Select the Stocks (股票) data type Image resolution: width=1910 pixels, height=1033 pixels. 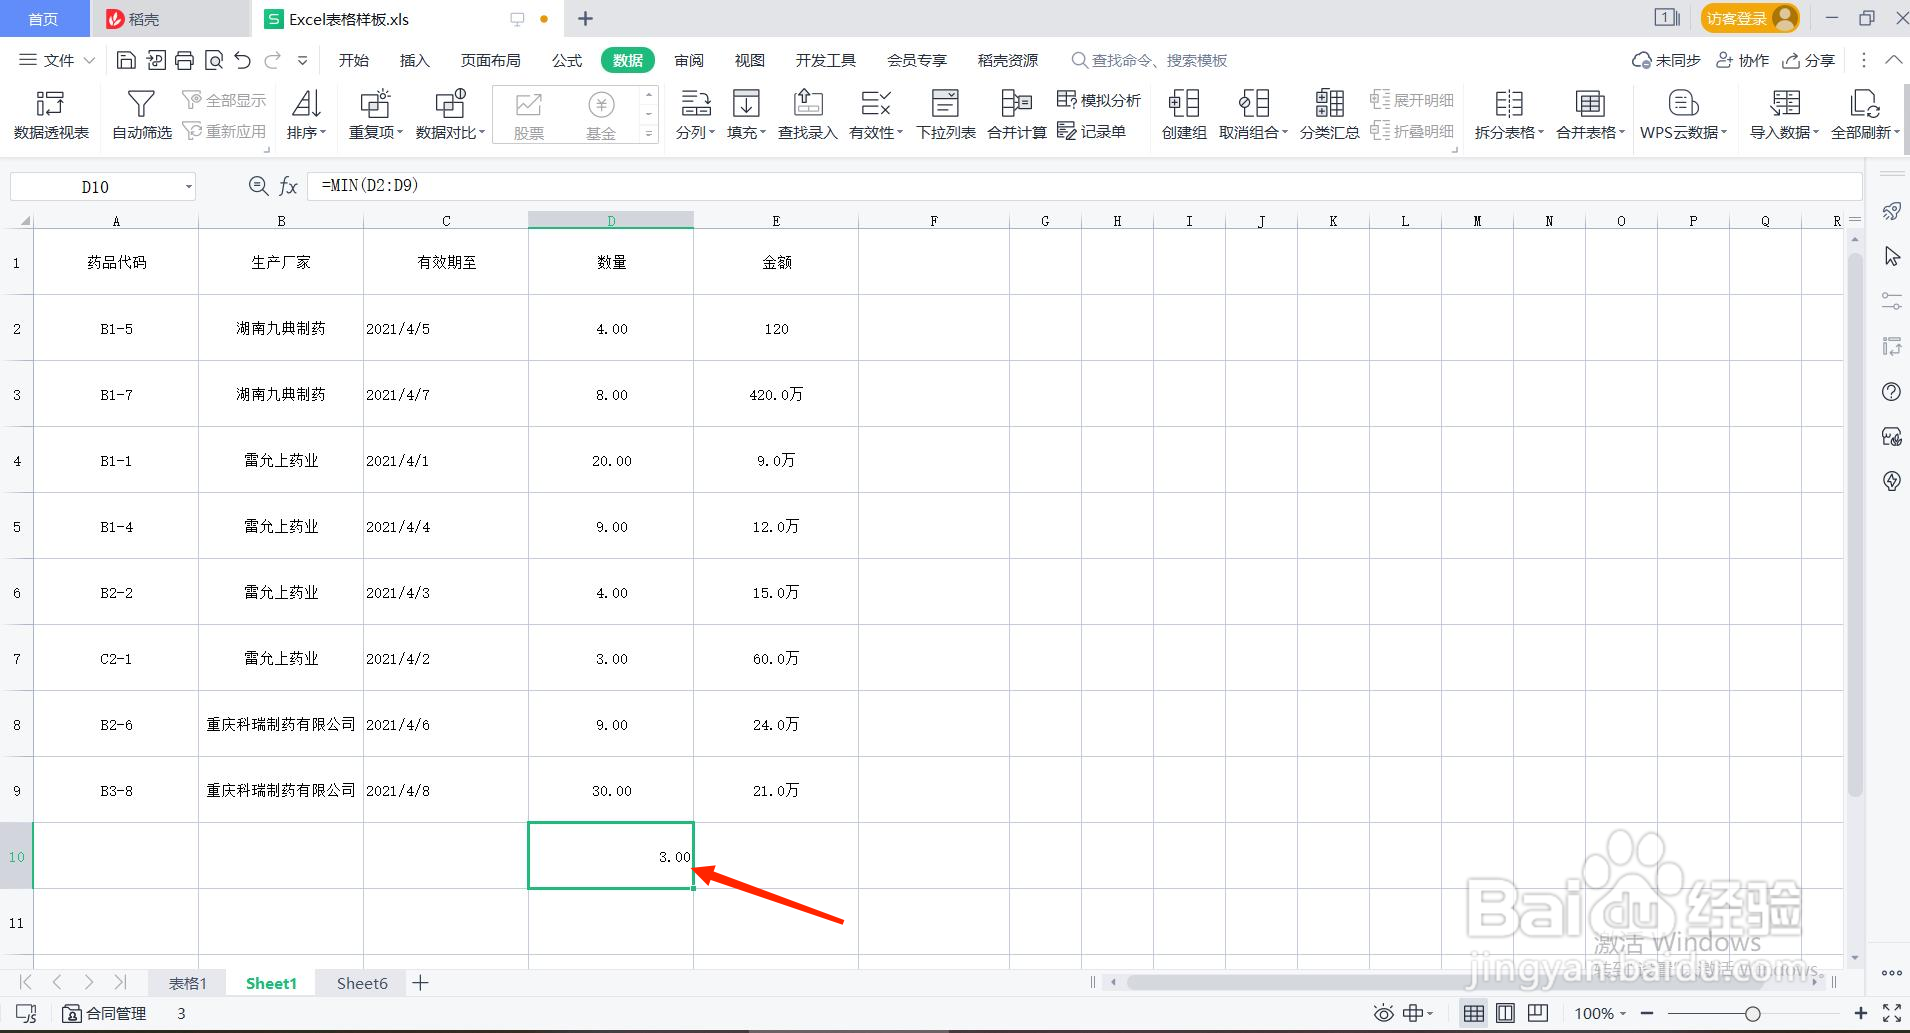pos(529,115)
